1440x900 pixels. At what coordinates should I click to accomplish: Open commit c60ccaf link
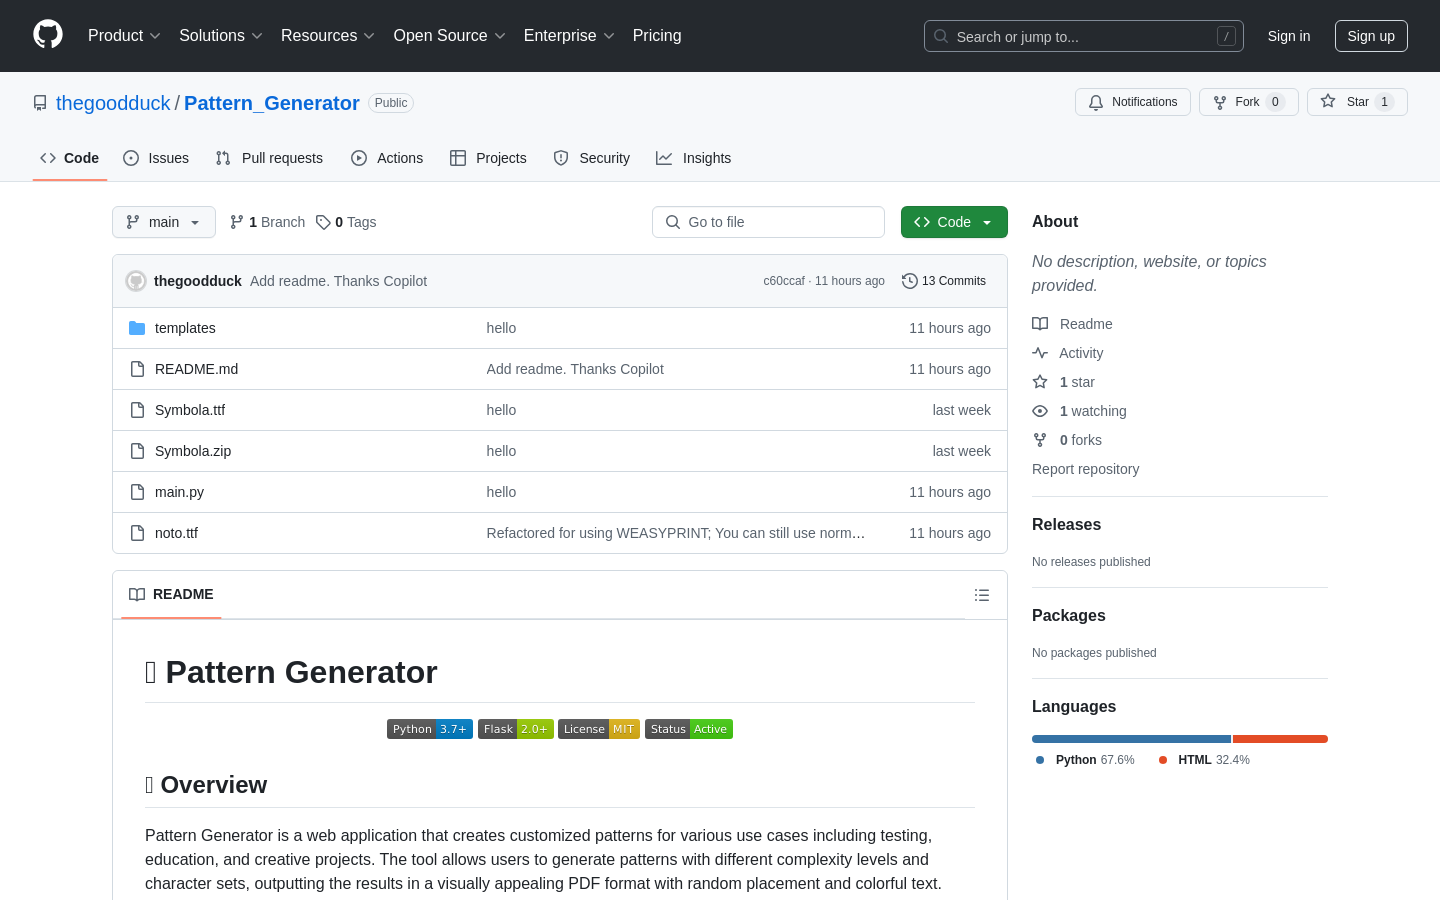click(x=784, y=281)
